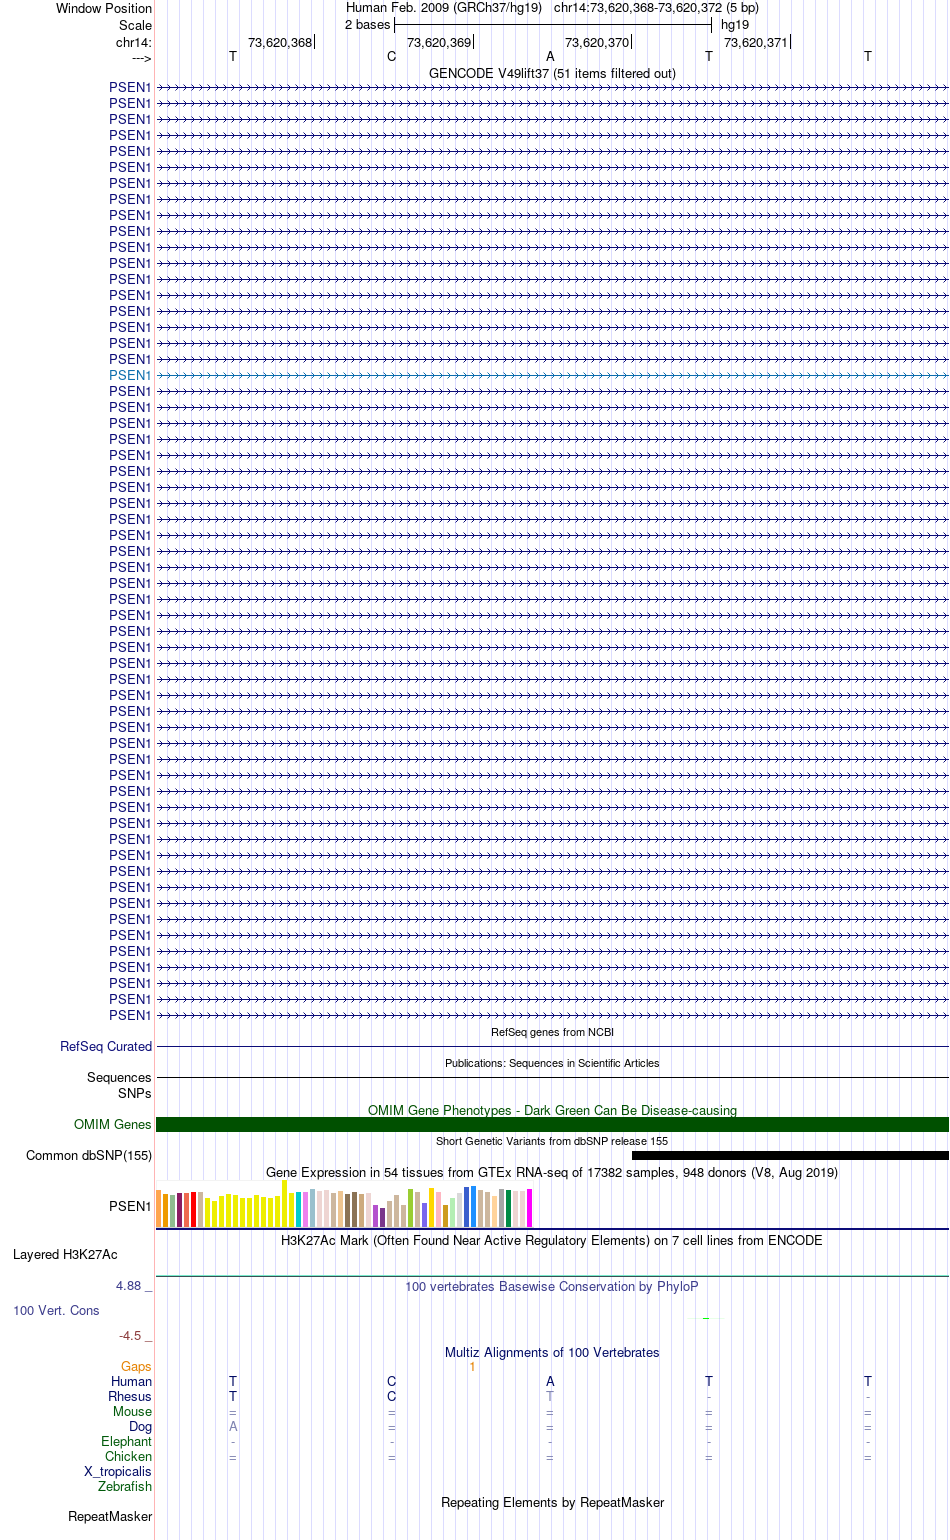This screenshot has width=950, height=1540.
Task: Click the black Common dbSNP variant bar
Action: click(790, 1155)
